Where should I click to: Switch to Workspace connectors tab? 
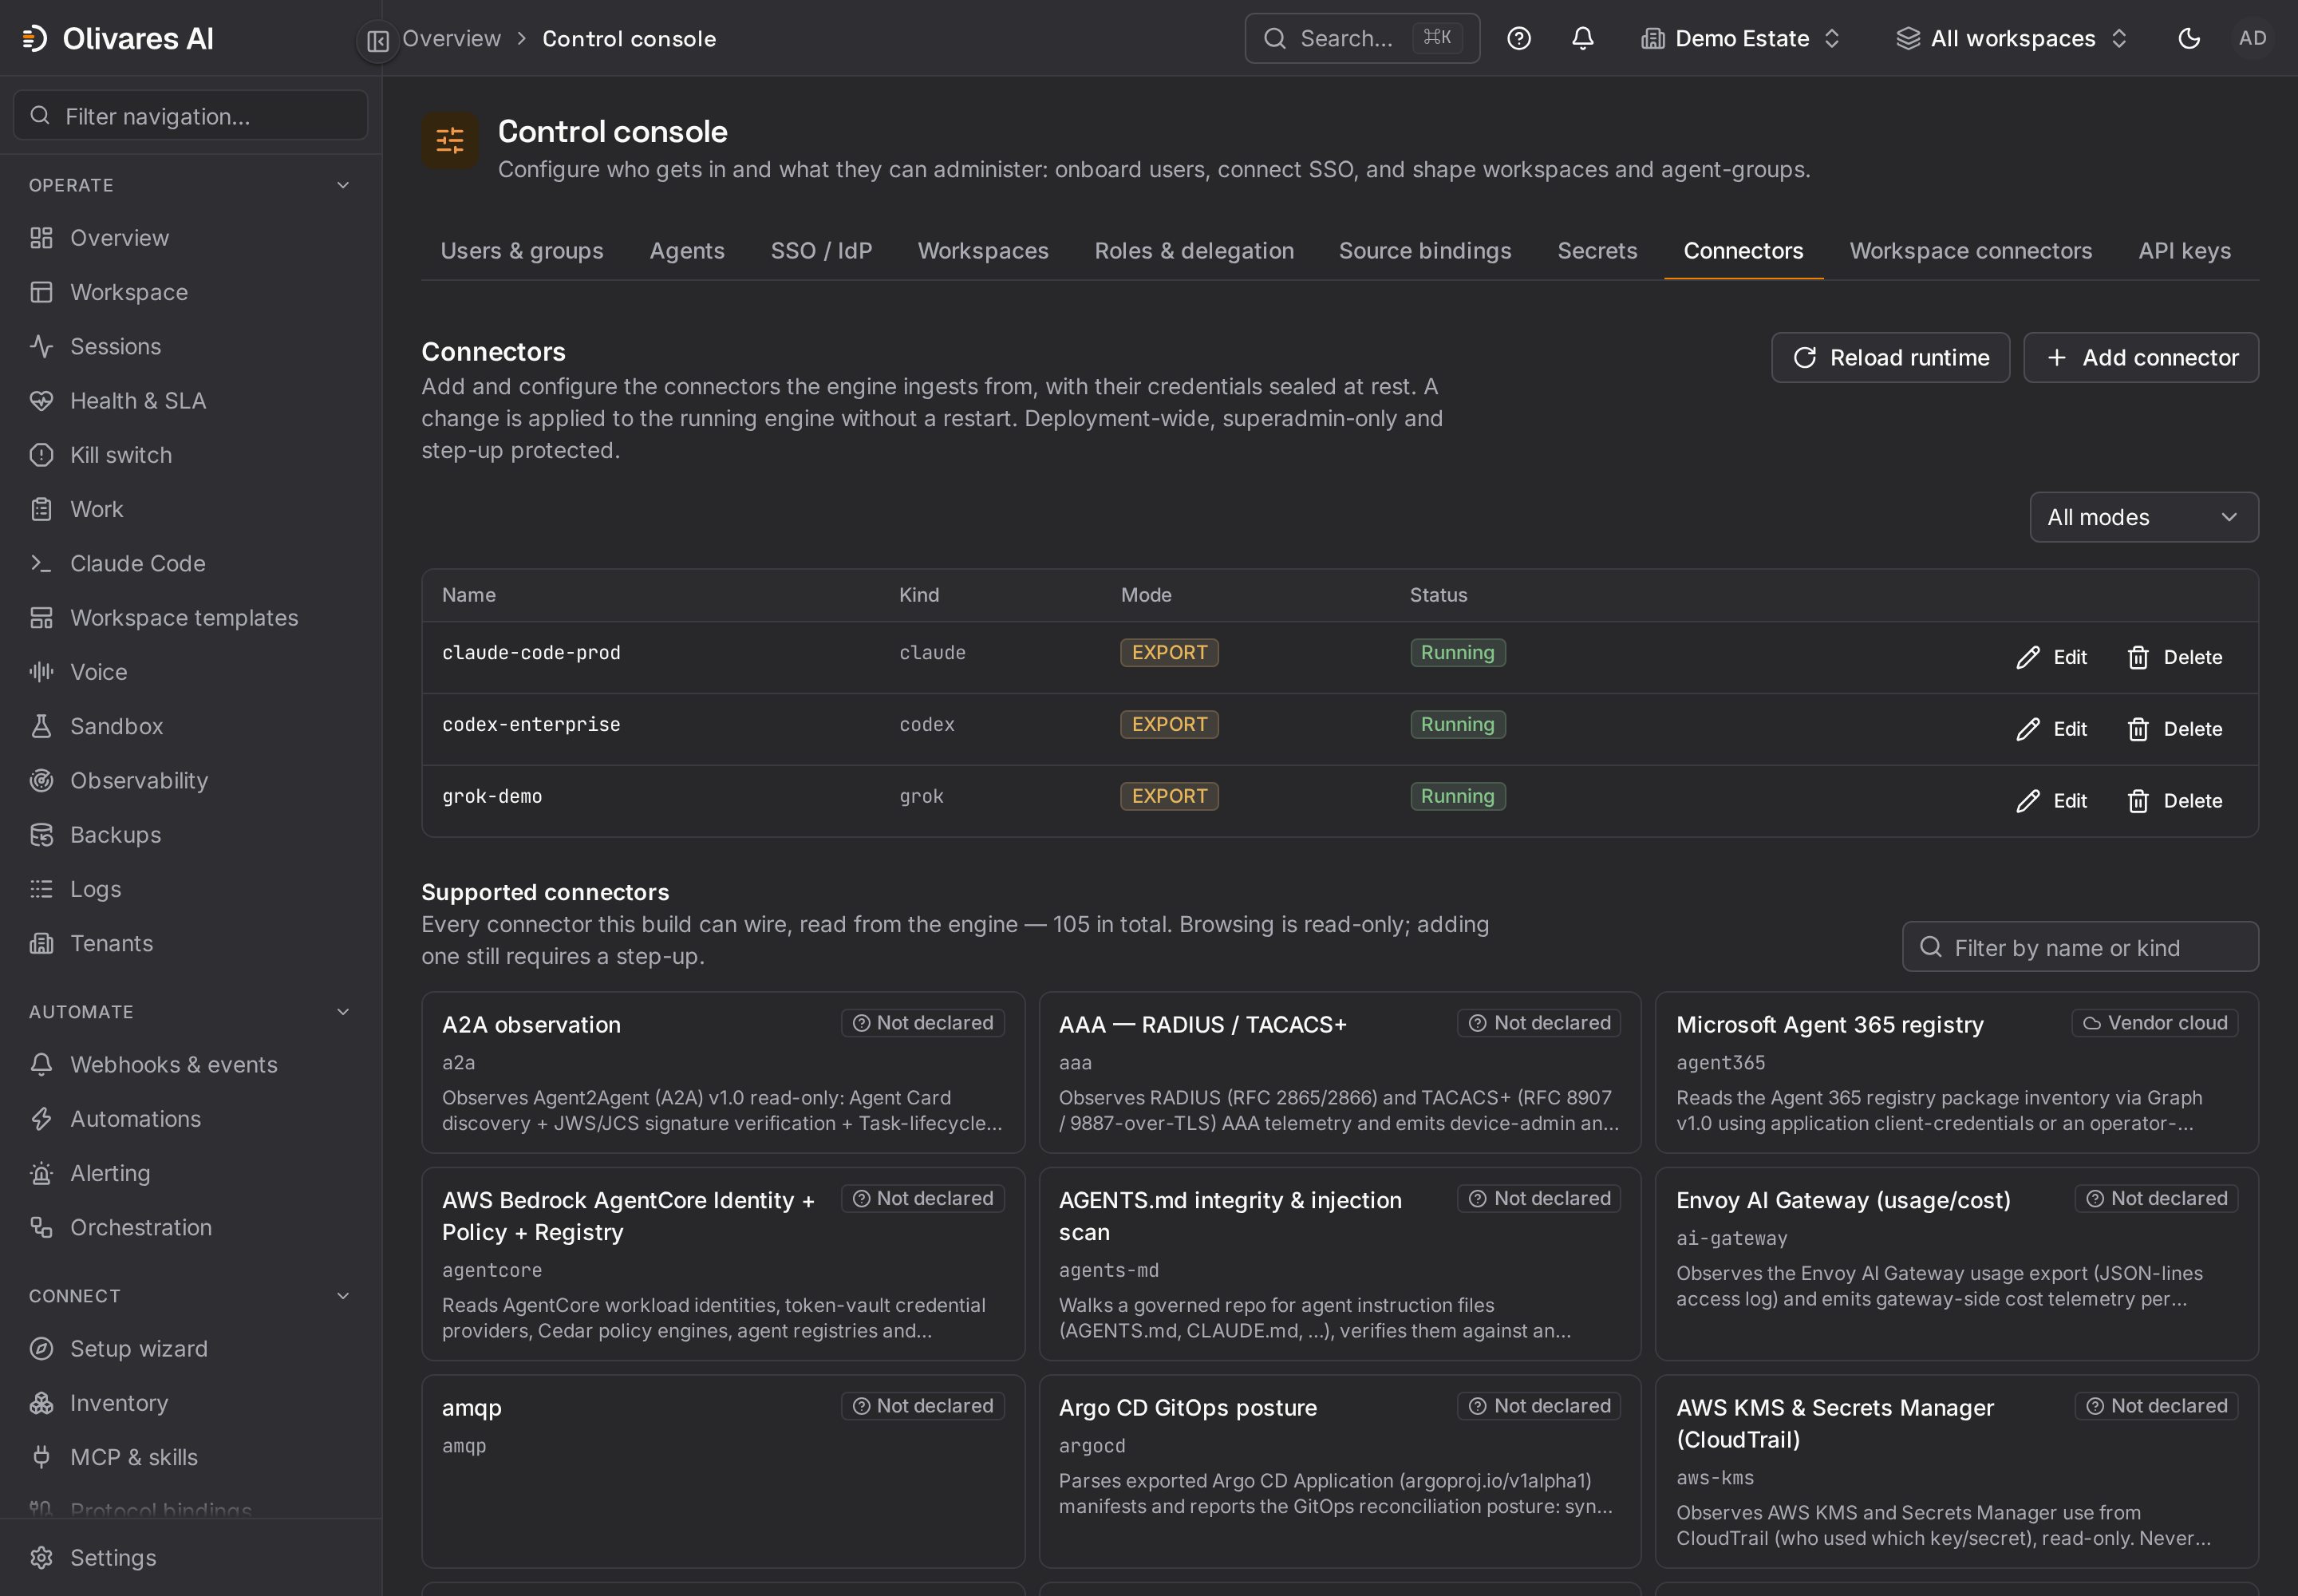coord(1970,251)
